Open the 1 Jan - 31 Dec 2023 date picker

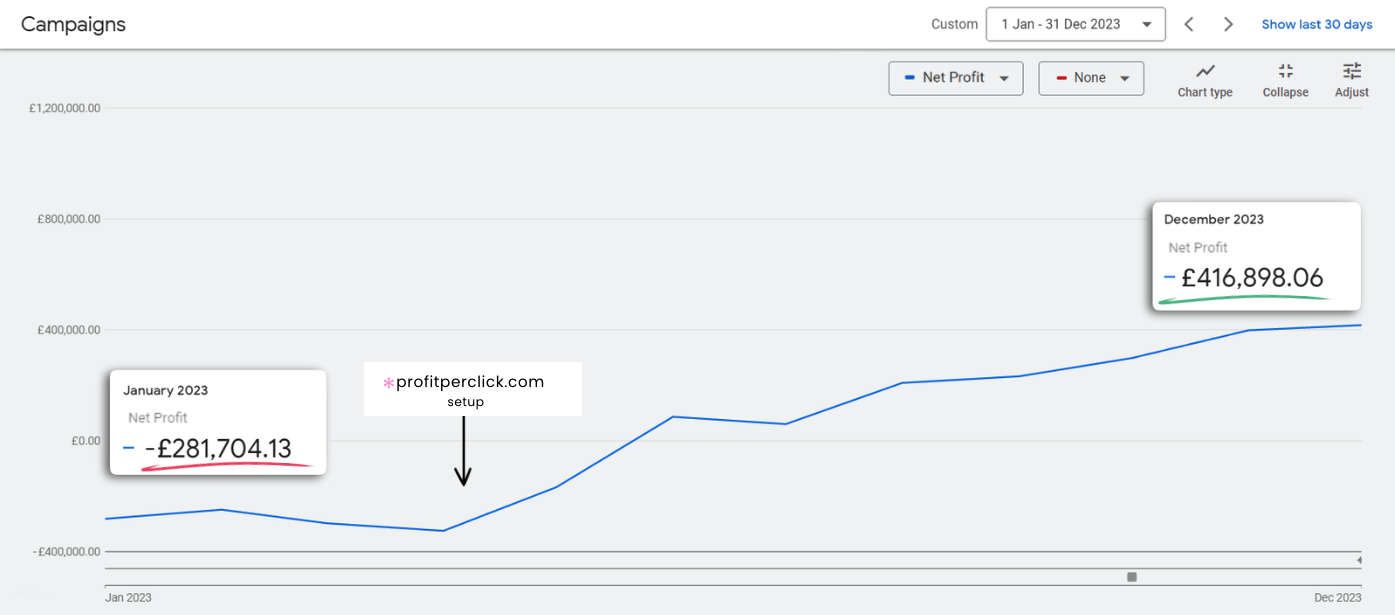(1075, 24)
